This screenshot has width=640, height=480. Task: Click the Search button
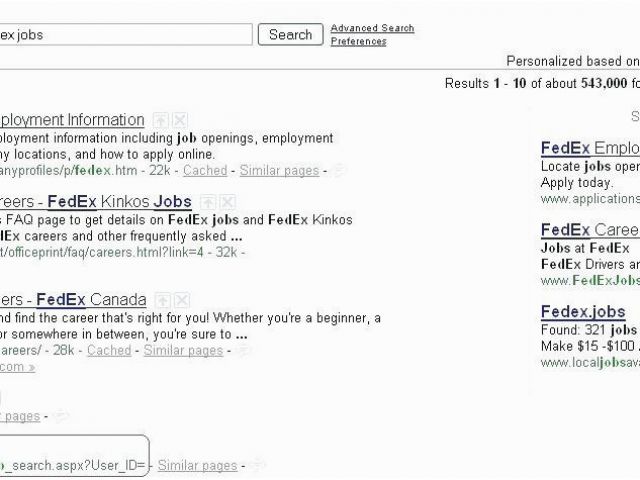coord(291,34)
